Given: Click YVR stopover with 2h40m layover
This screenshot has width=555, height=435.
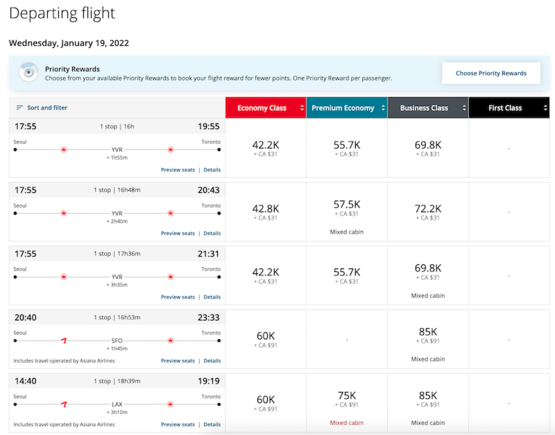Looking at the screenshot, I should (117, 213).
